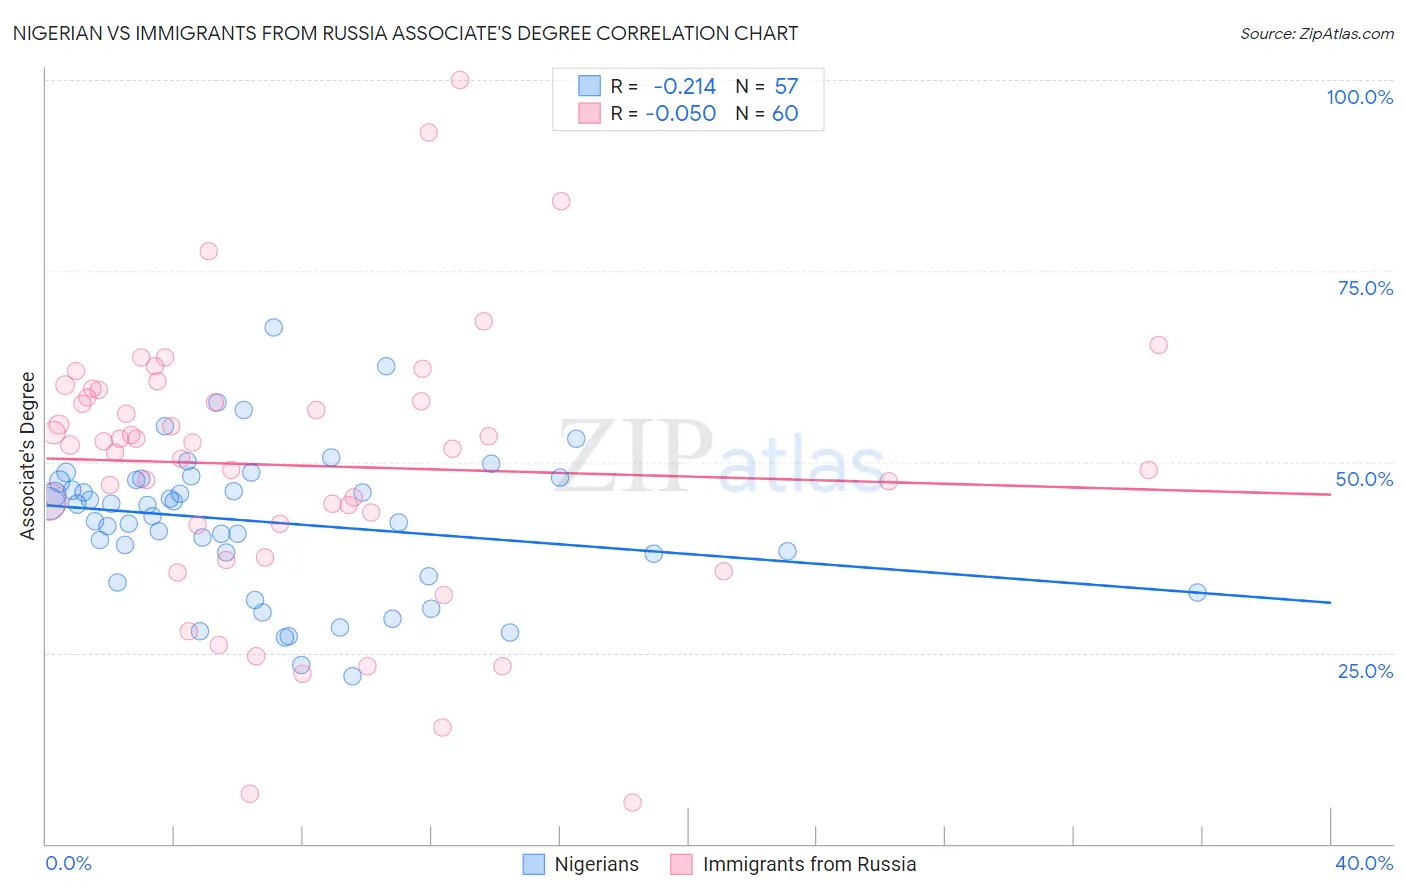Image resolution: width=1406 pixels, height=892 pixels.
Task: Click the pink data point near 65% right side
Action: coord(1158,345)
